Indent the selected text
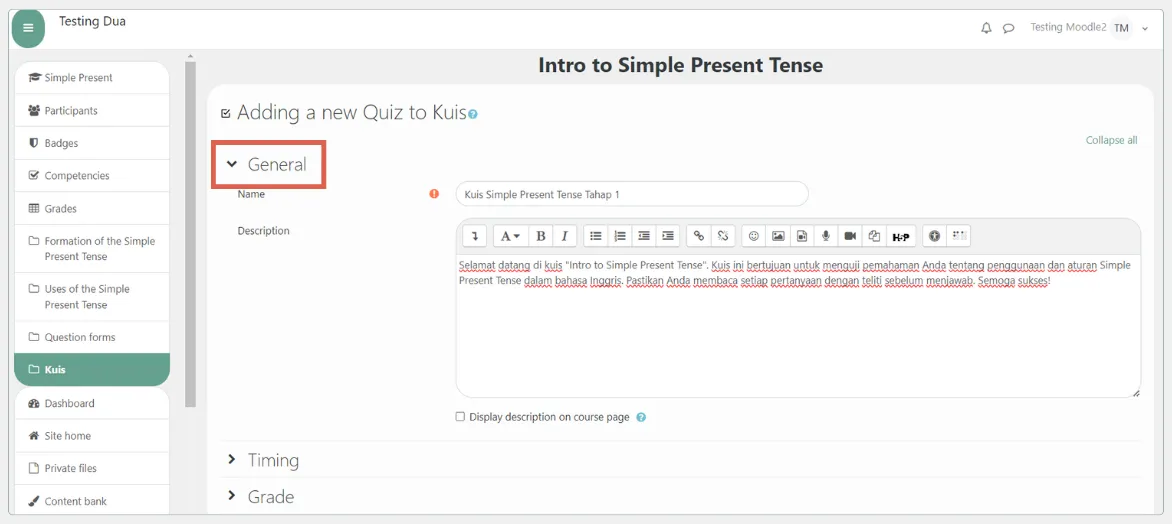Image resolution: width=1172 pixels, height=524 pixels. tap(667, 236)
